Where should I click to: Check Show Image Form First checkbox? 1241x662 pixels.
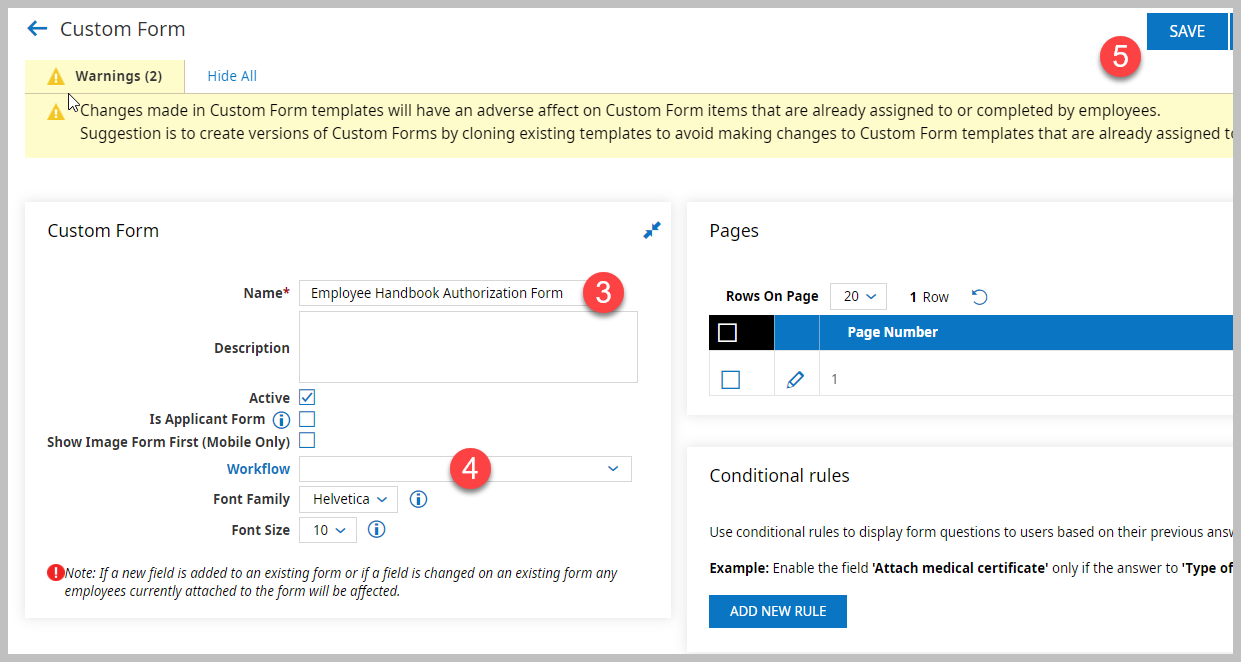(x=308, y=441)
